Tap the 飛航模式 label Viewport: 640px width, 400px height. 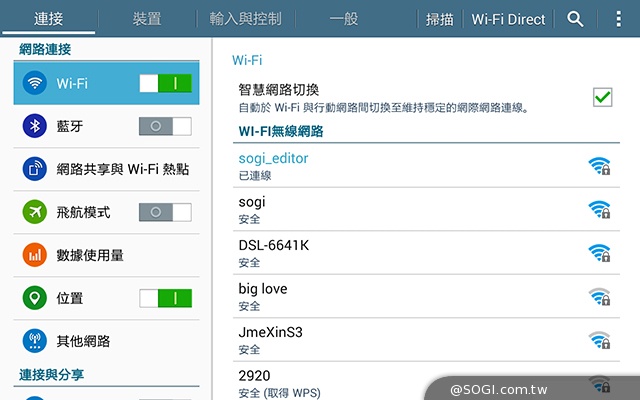83,212
